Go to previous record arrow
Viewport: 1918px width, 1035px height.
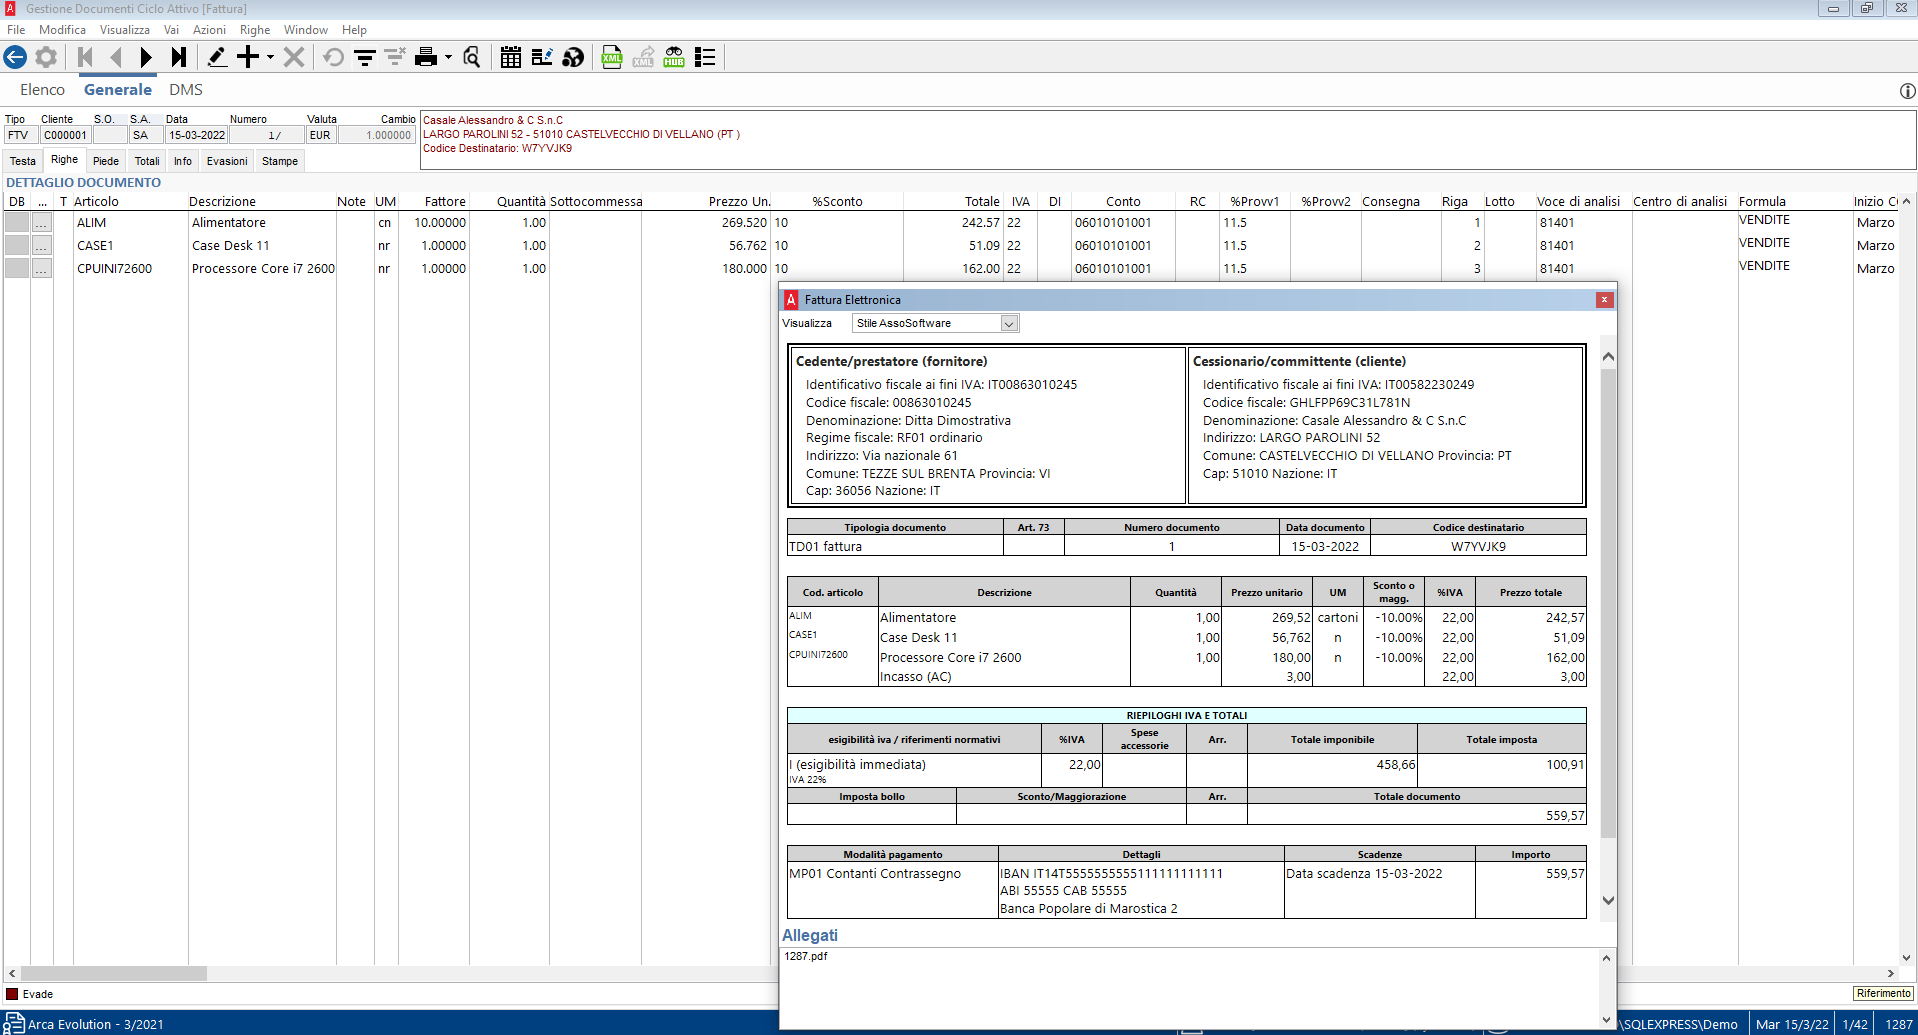point(116,57)
